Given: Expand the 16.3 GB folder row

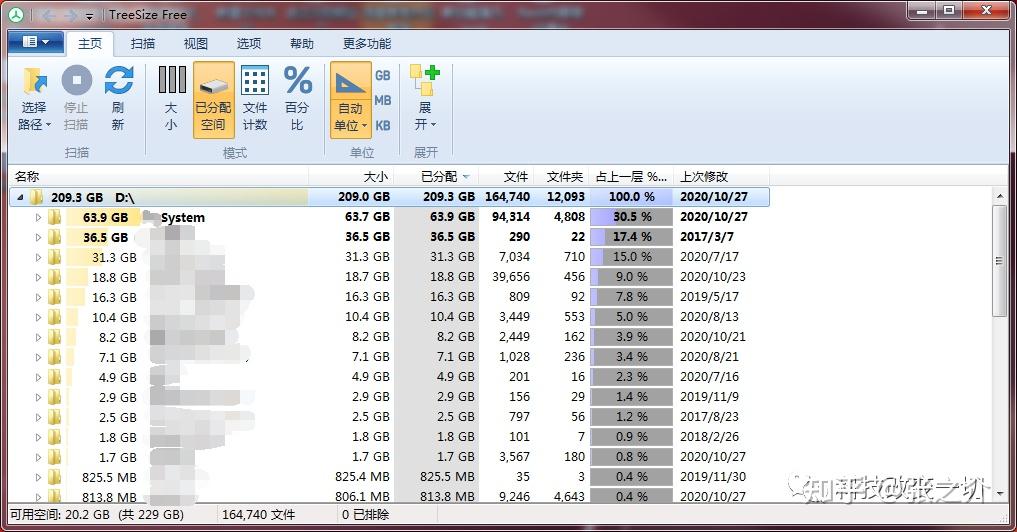Looking at the screenshot, I should (x=38, y=298).
